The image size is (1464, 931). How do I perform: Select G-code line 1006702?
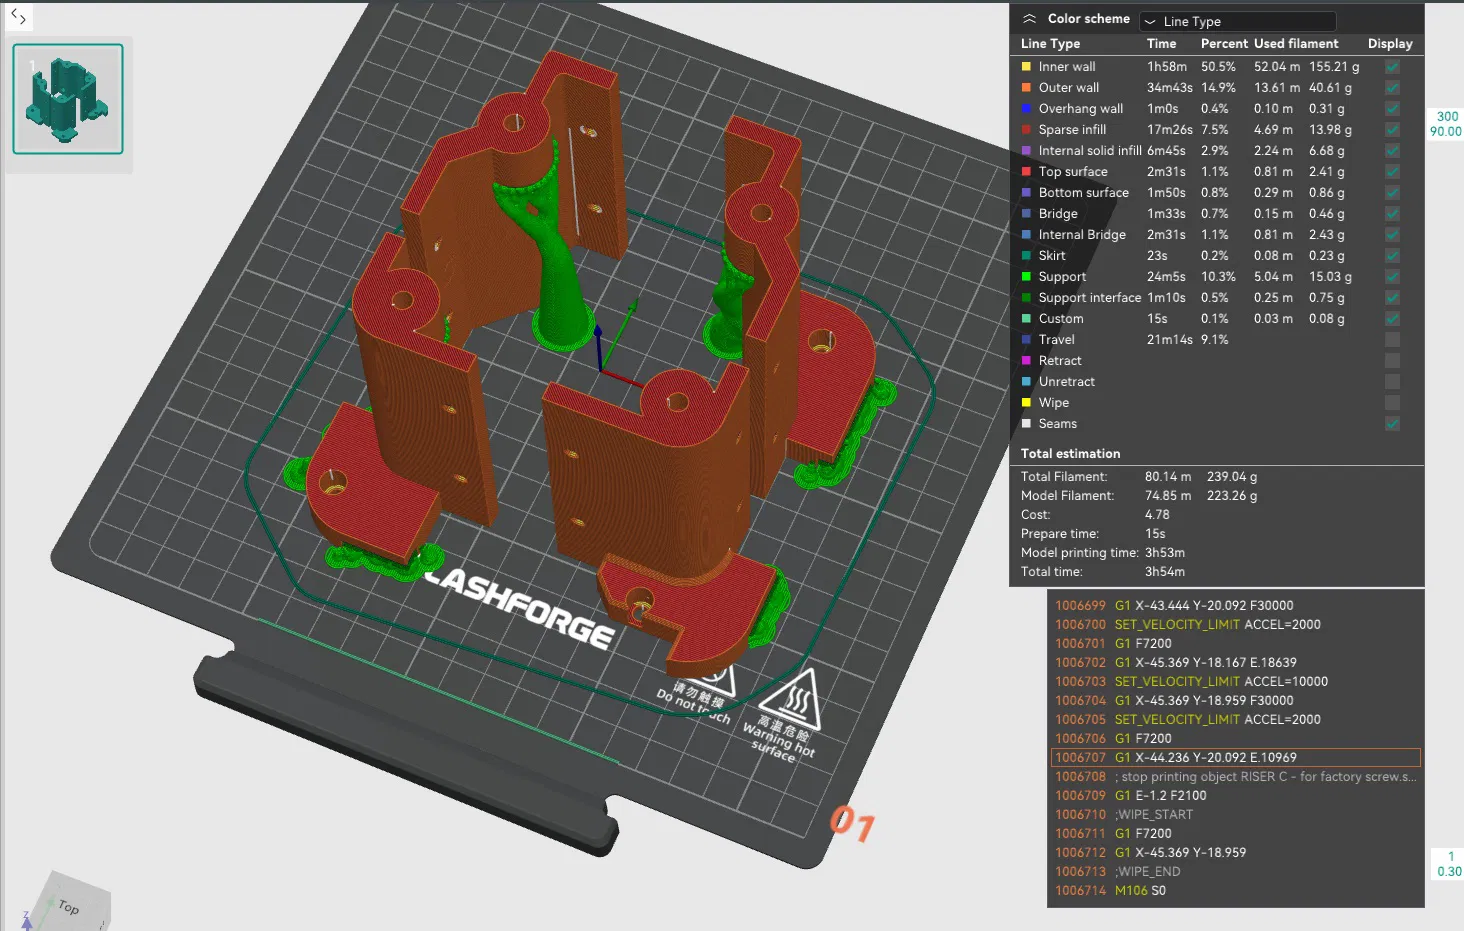(1236, 663)
